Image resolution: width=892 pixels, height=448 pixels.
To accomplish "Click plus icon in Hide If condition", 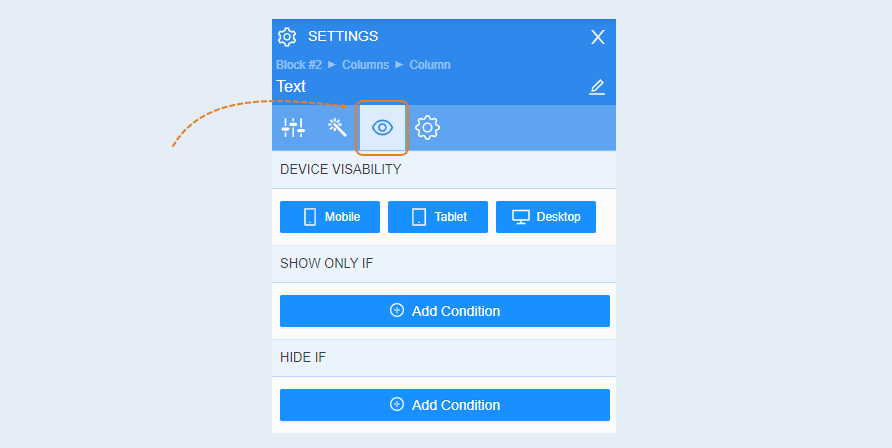I will 397,404.
